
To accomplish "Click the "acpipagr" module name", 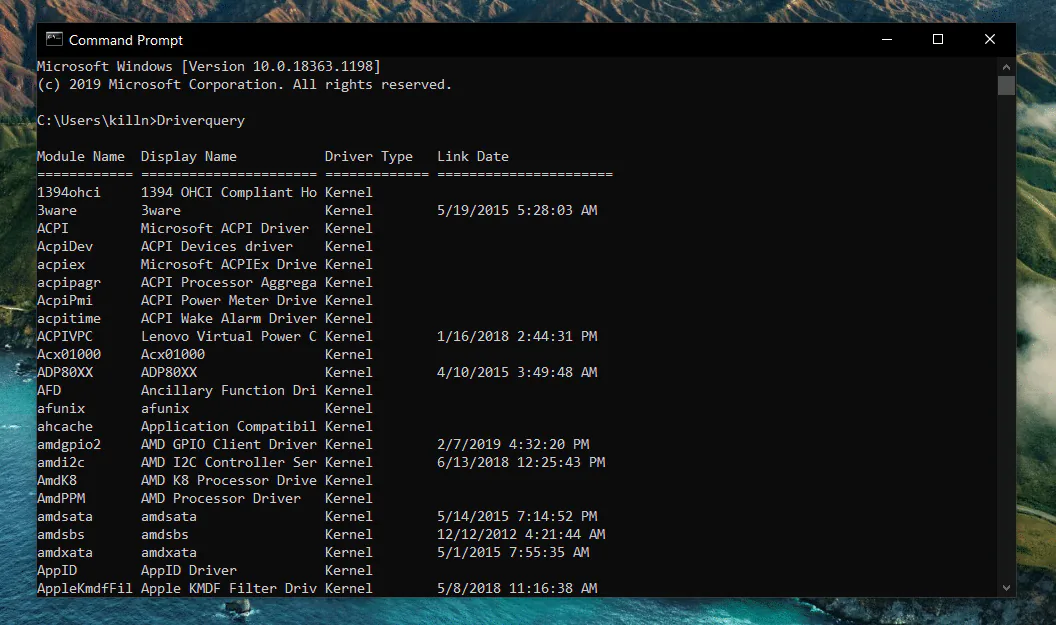I will 69,282.
